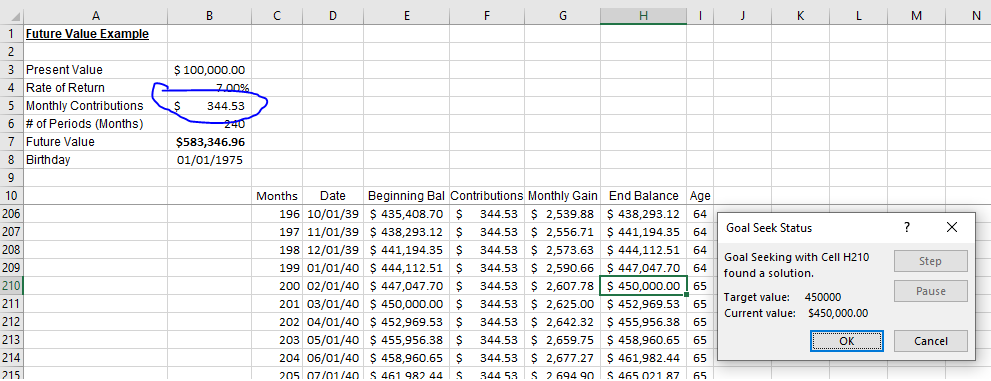Select column H header
This screenshot has height=381, width=991.
[x=643, y=16]
